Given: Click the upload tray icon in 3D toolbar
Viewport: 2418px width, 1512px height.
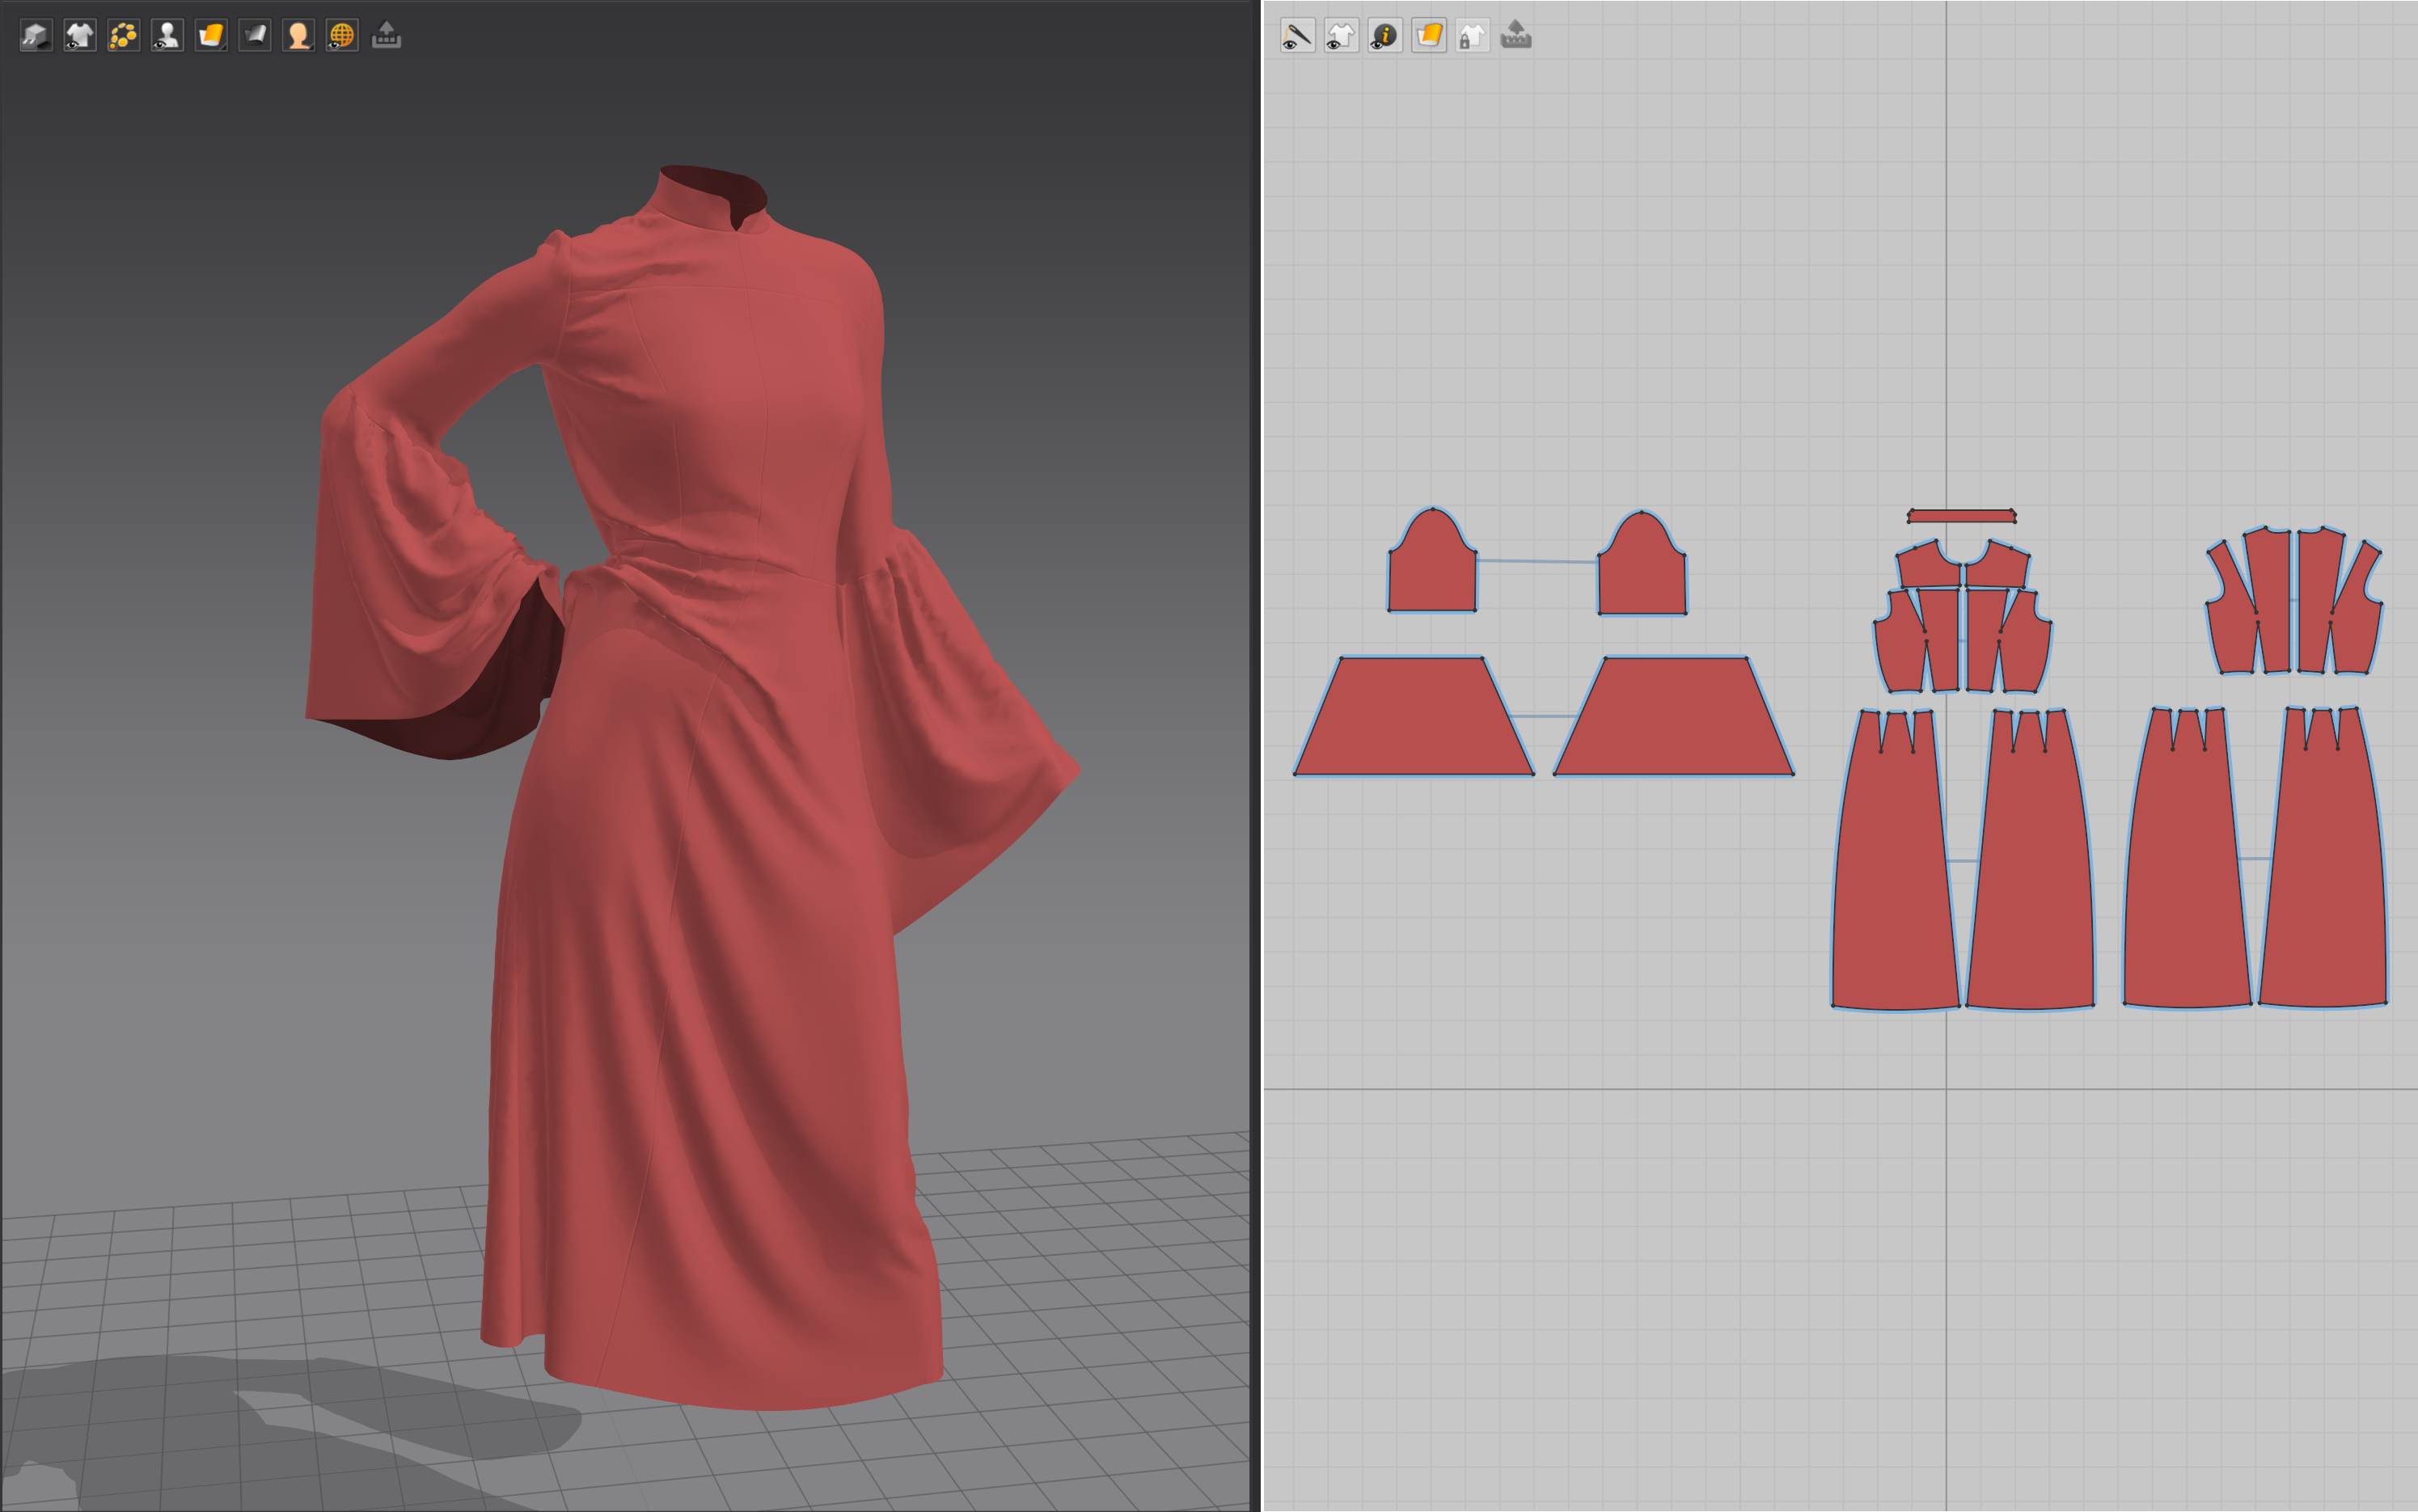Looking at the screenshot, I should pyautogui.click(x=386, y=36).
